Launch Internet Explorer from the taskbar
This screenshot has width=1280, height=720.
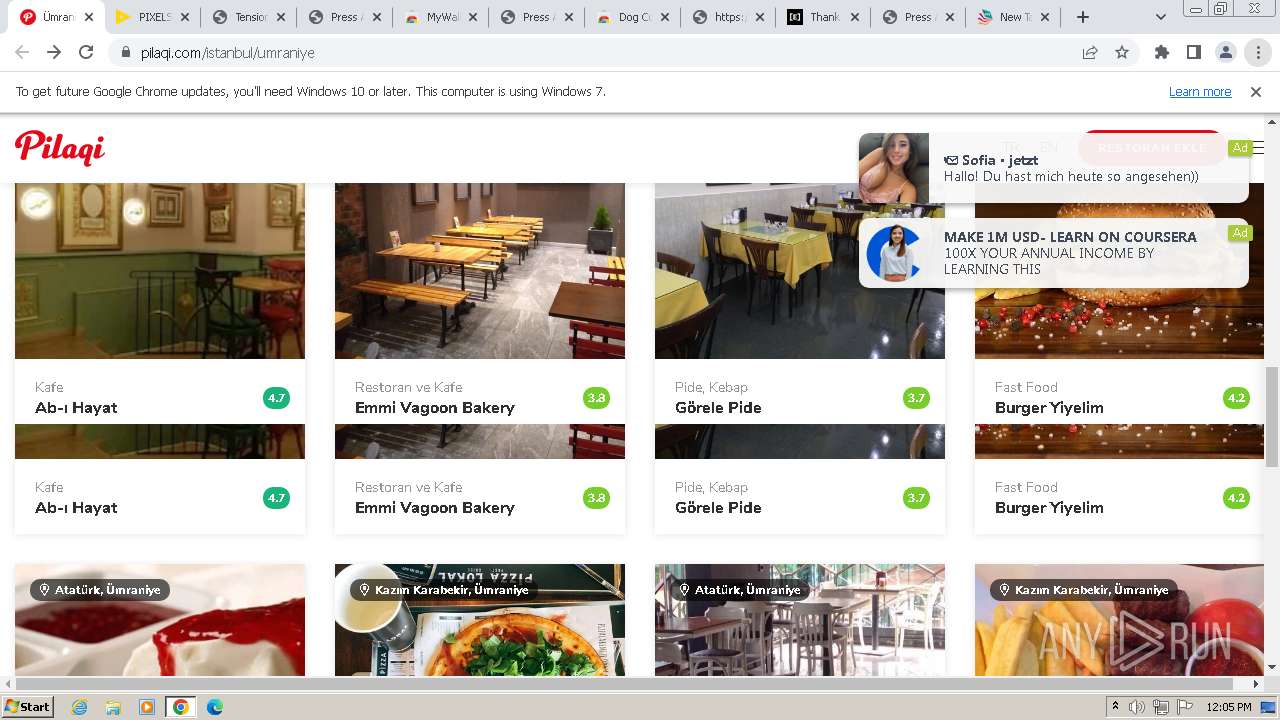(x=80, y=707)
